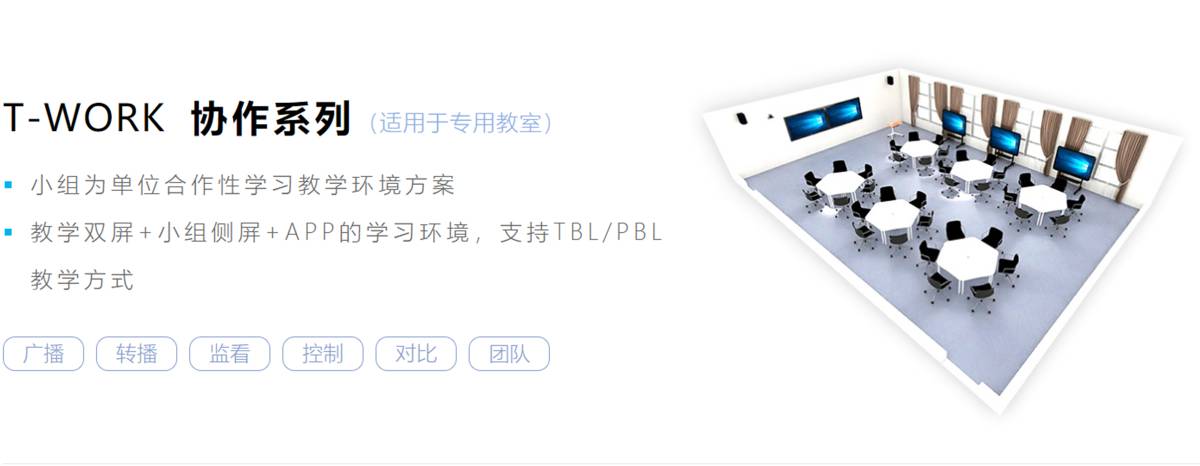Click the 小组为单位合作性学习 description line
This screenshot has height=466, width=1200.
coord(243,185)
